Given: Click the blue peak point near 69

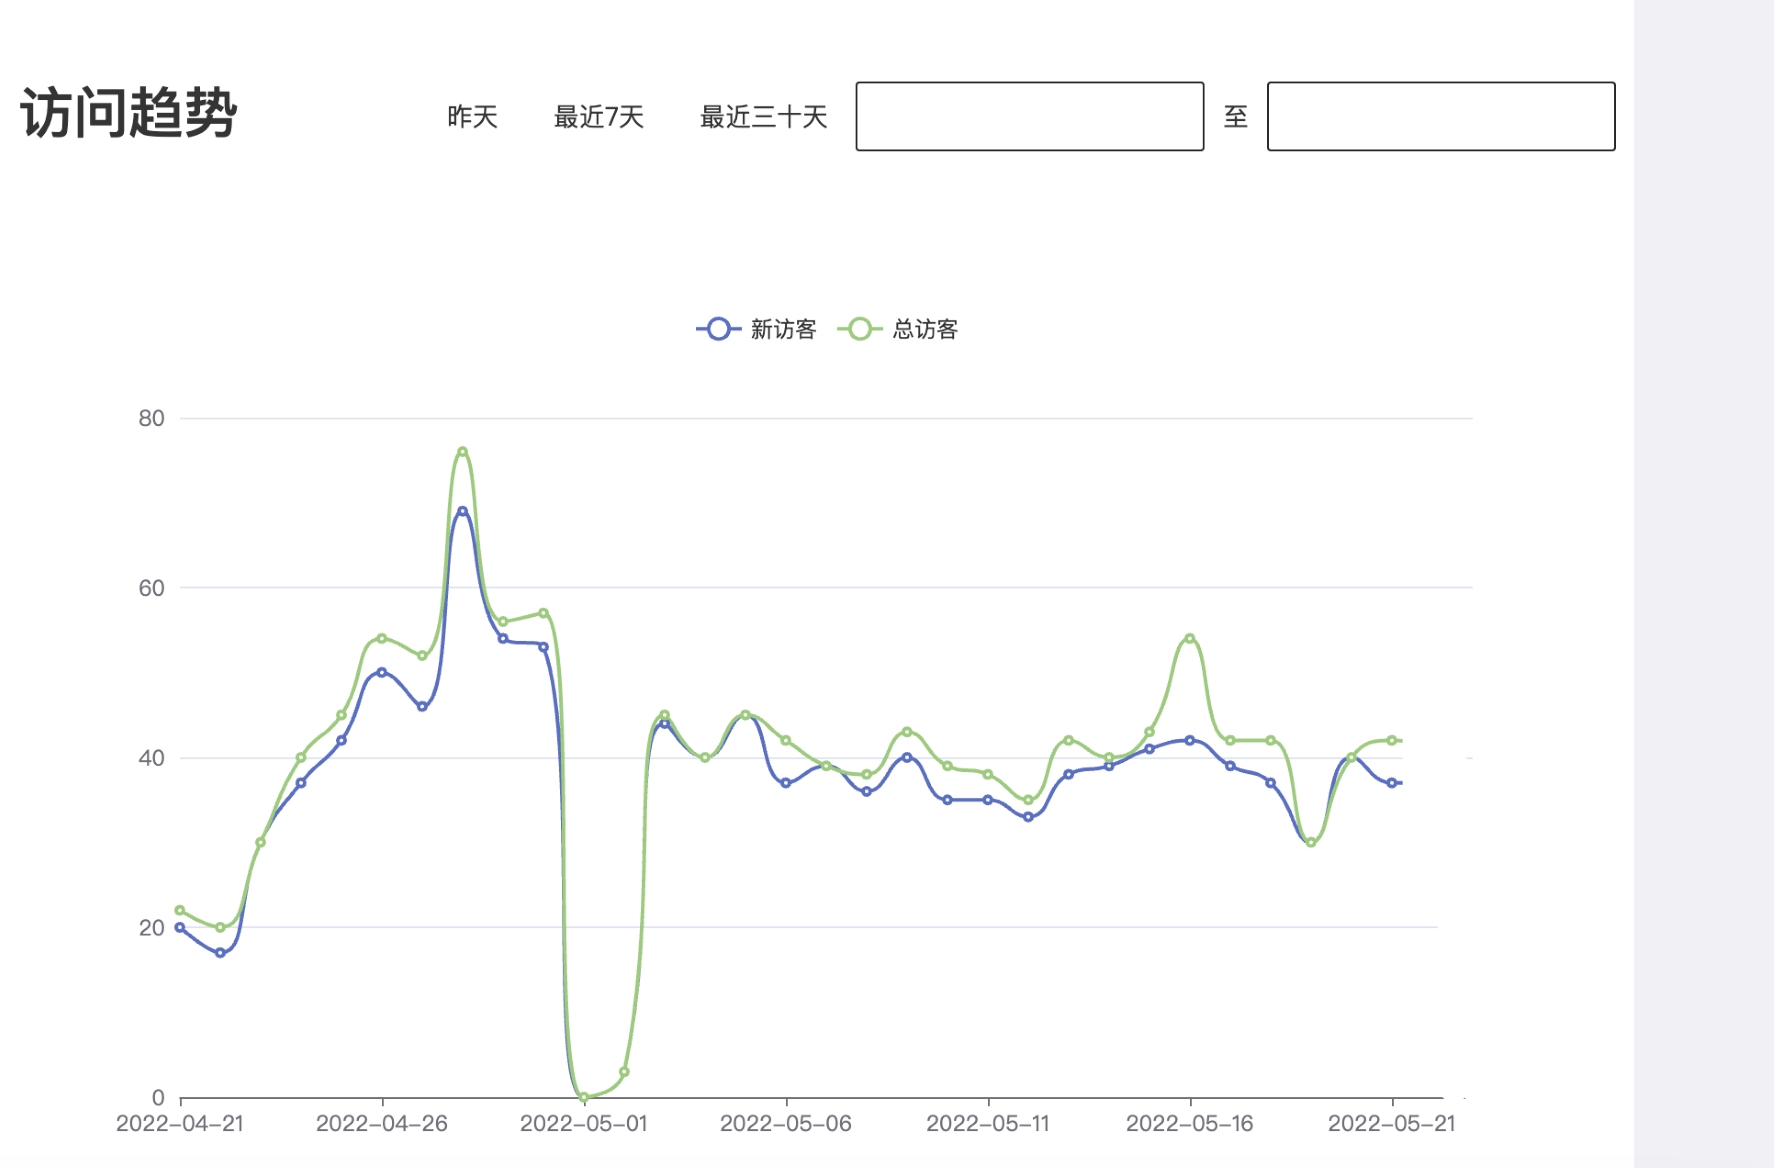Looking at the screenshot, I should [462, 511].
